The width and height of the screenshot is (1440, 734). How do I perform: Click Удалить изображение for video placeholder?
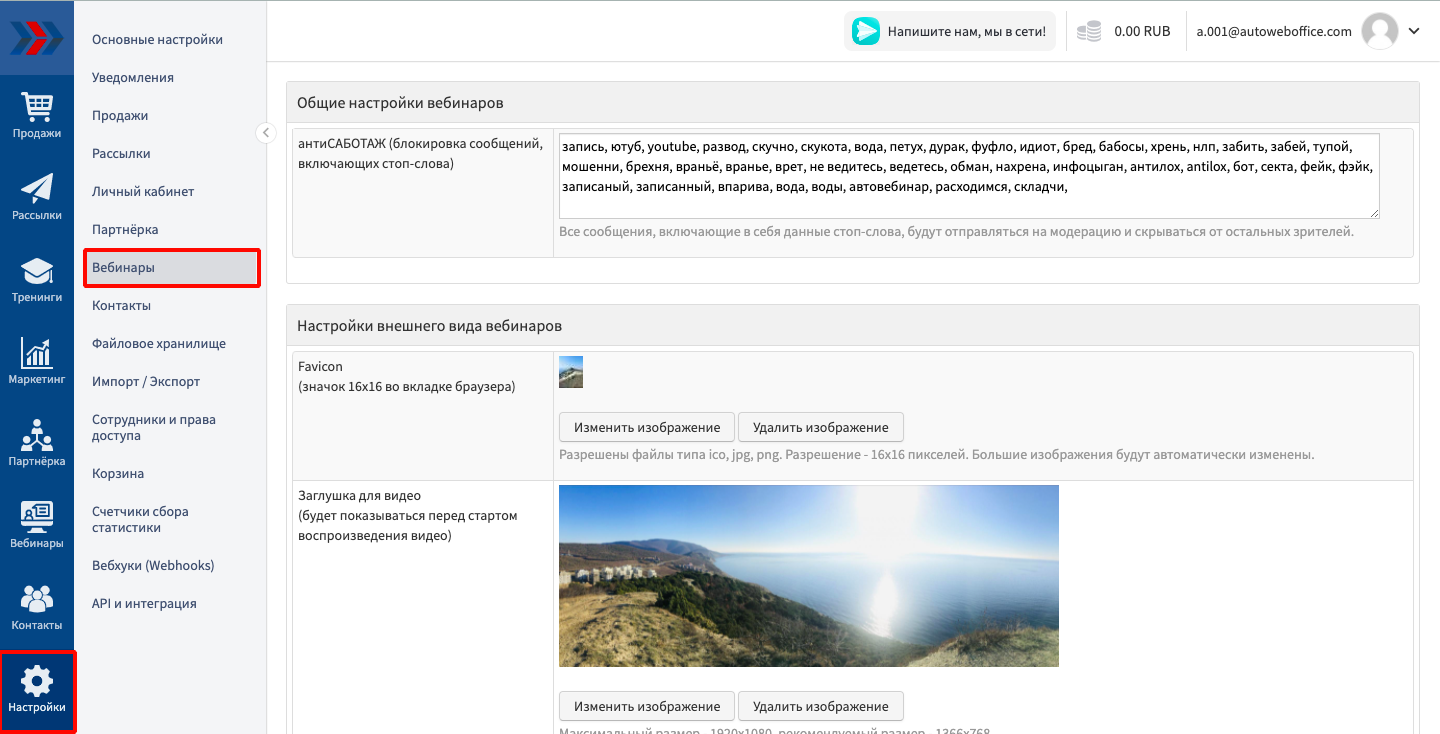pos(820,706)
